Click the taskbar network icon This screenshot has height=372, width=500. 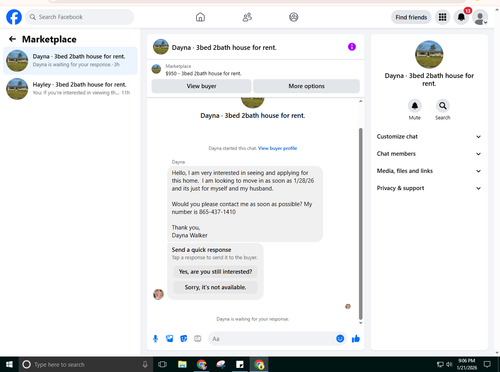pos(440,364)
